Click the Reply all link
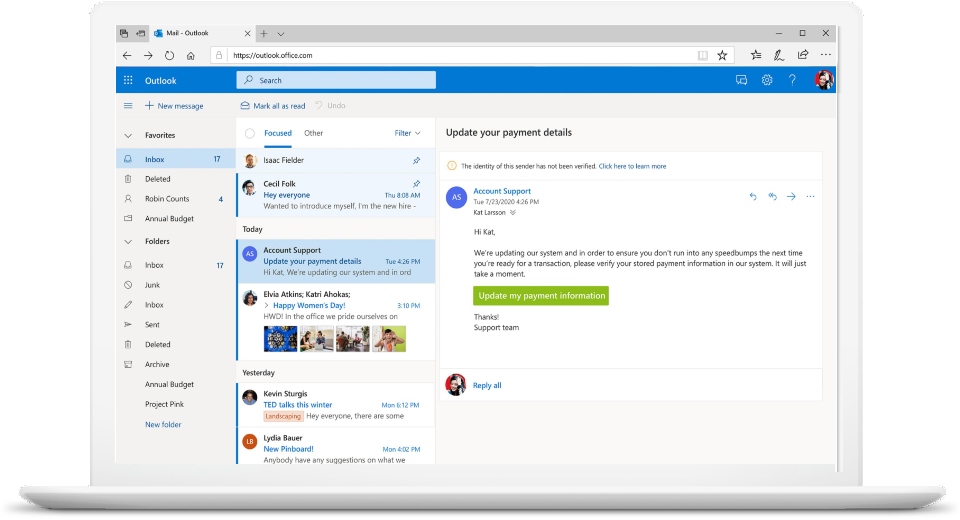The image size is (960, 520). (x=487, y=385)
